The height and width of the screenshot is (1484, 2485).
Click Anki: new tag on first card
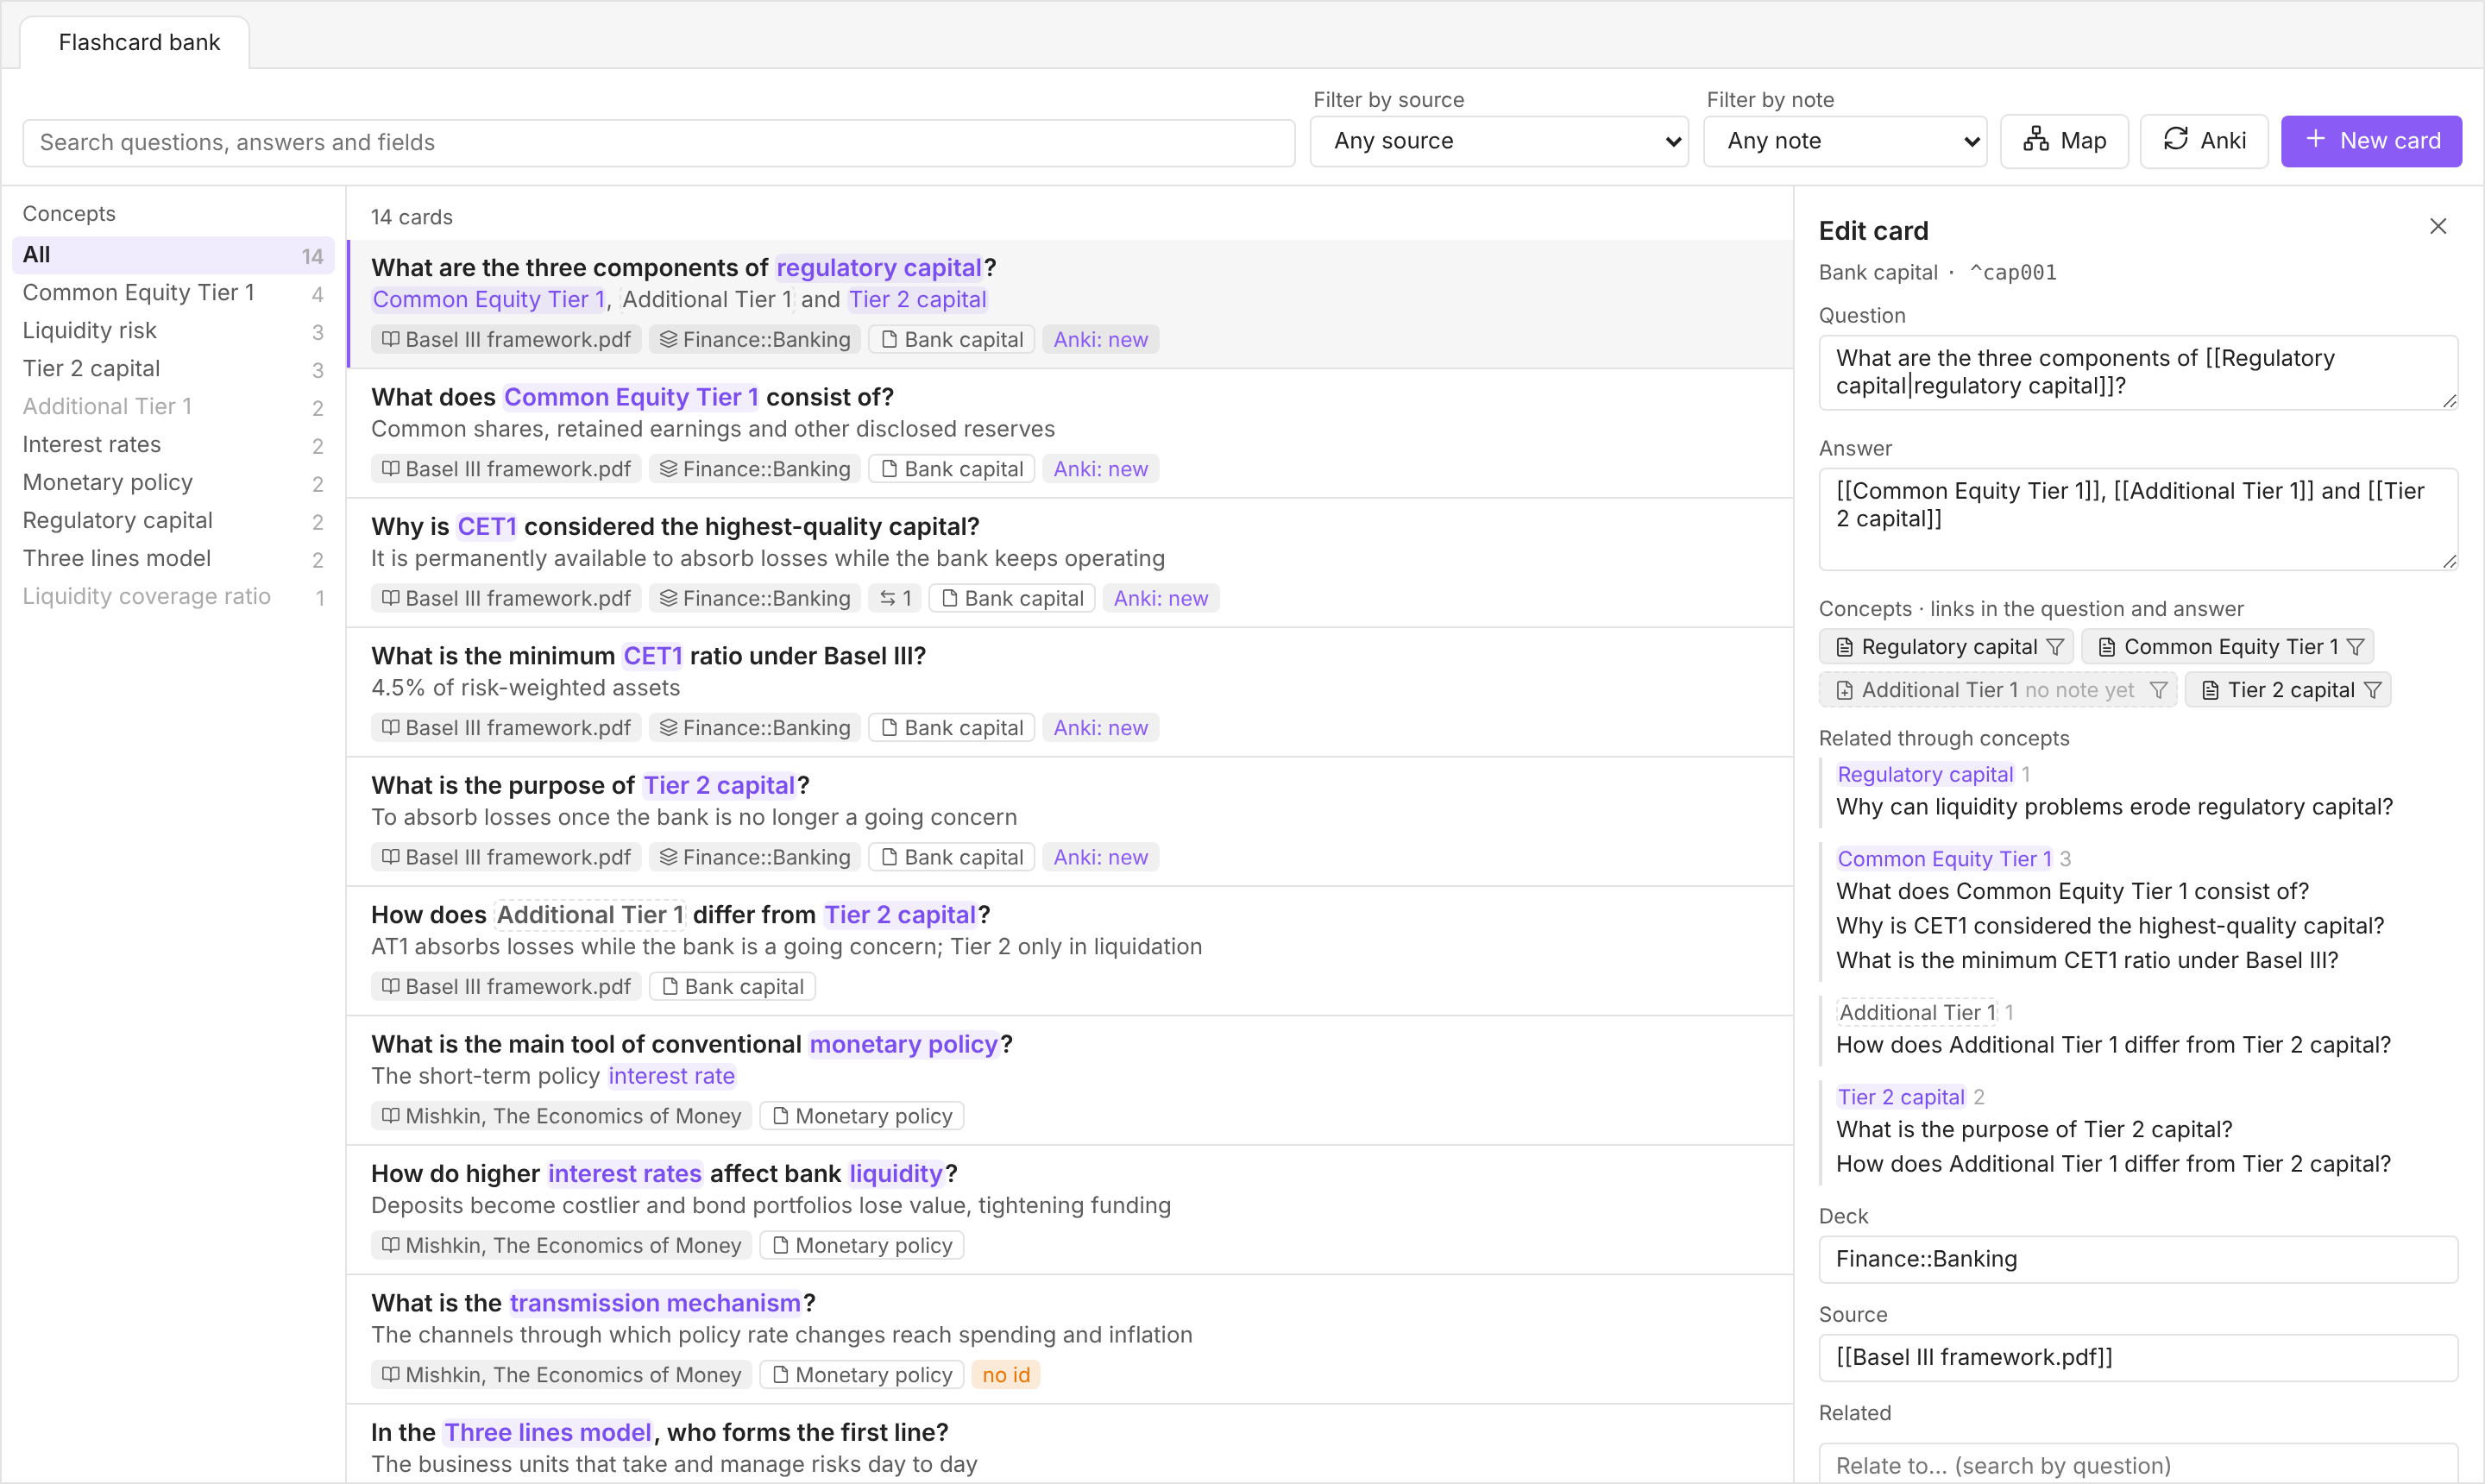(1100, 340)
